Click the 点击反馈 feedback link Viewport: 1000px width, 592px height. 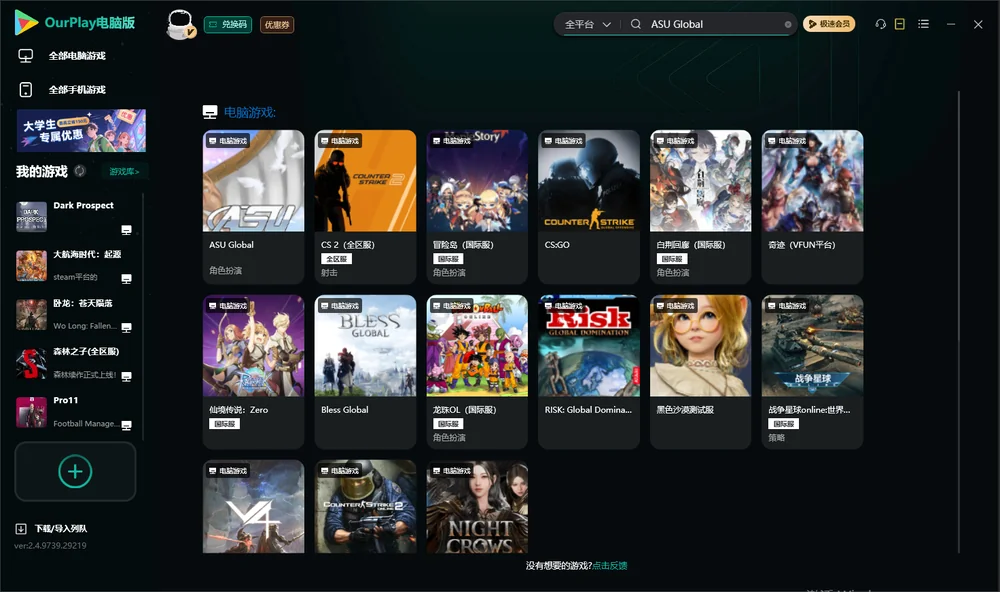(610, 566)
